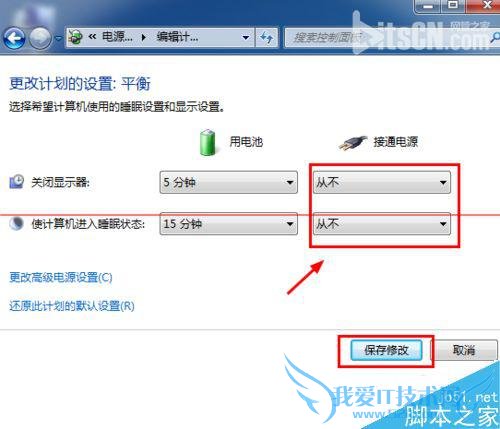Open plugged-in sleep 从不 dropdown
The image size is (500, 429).
coord(382,224)
